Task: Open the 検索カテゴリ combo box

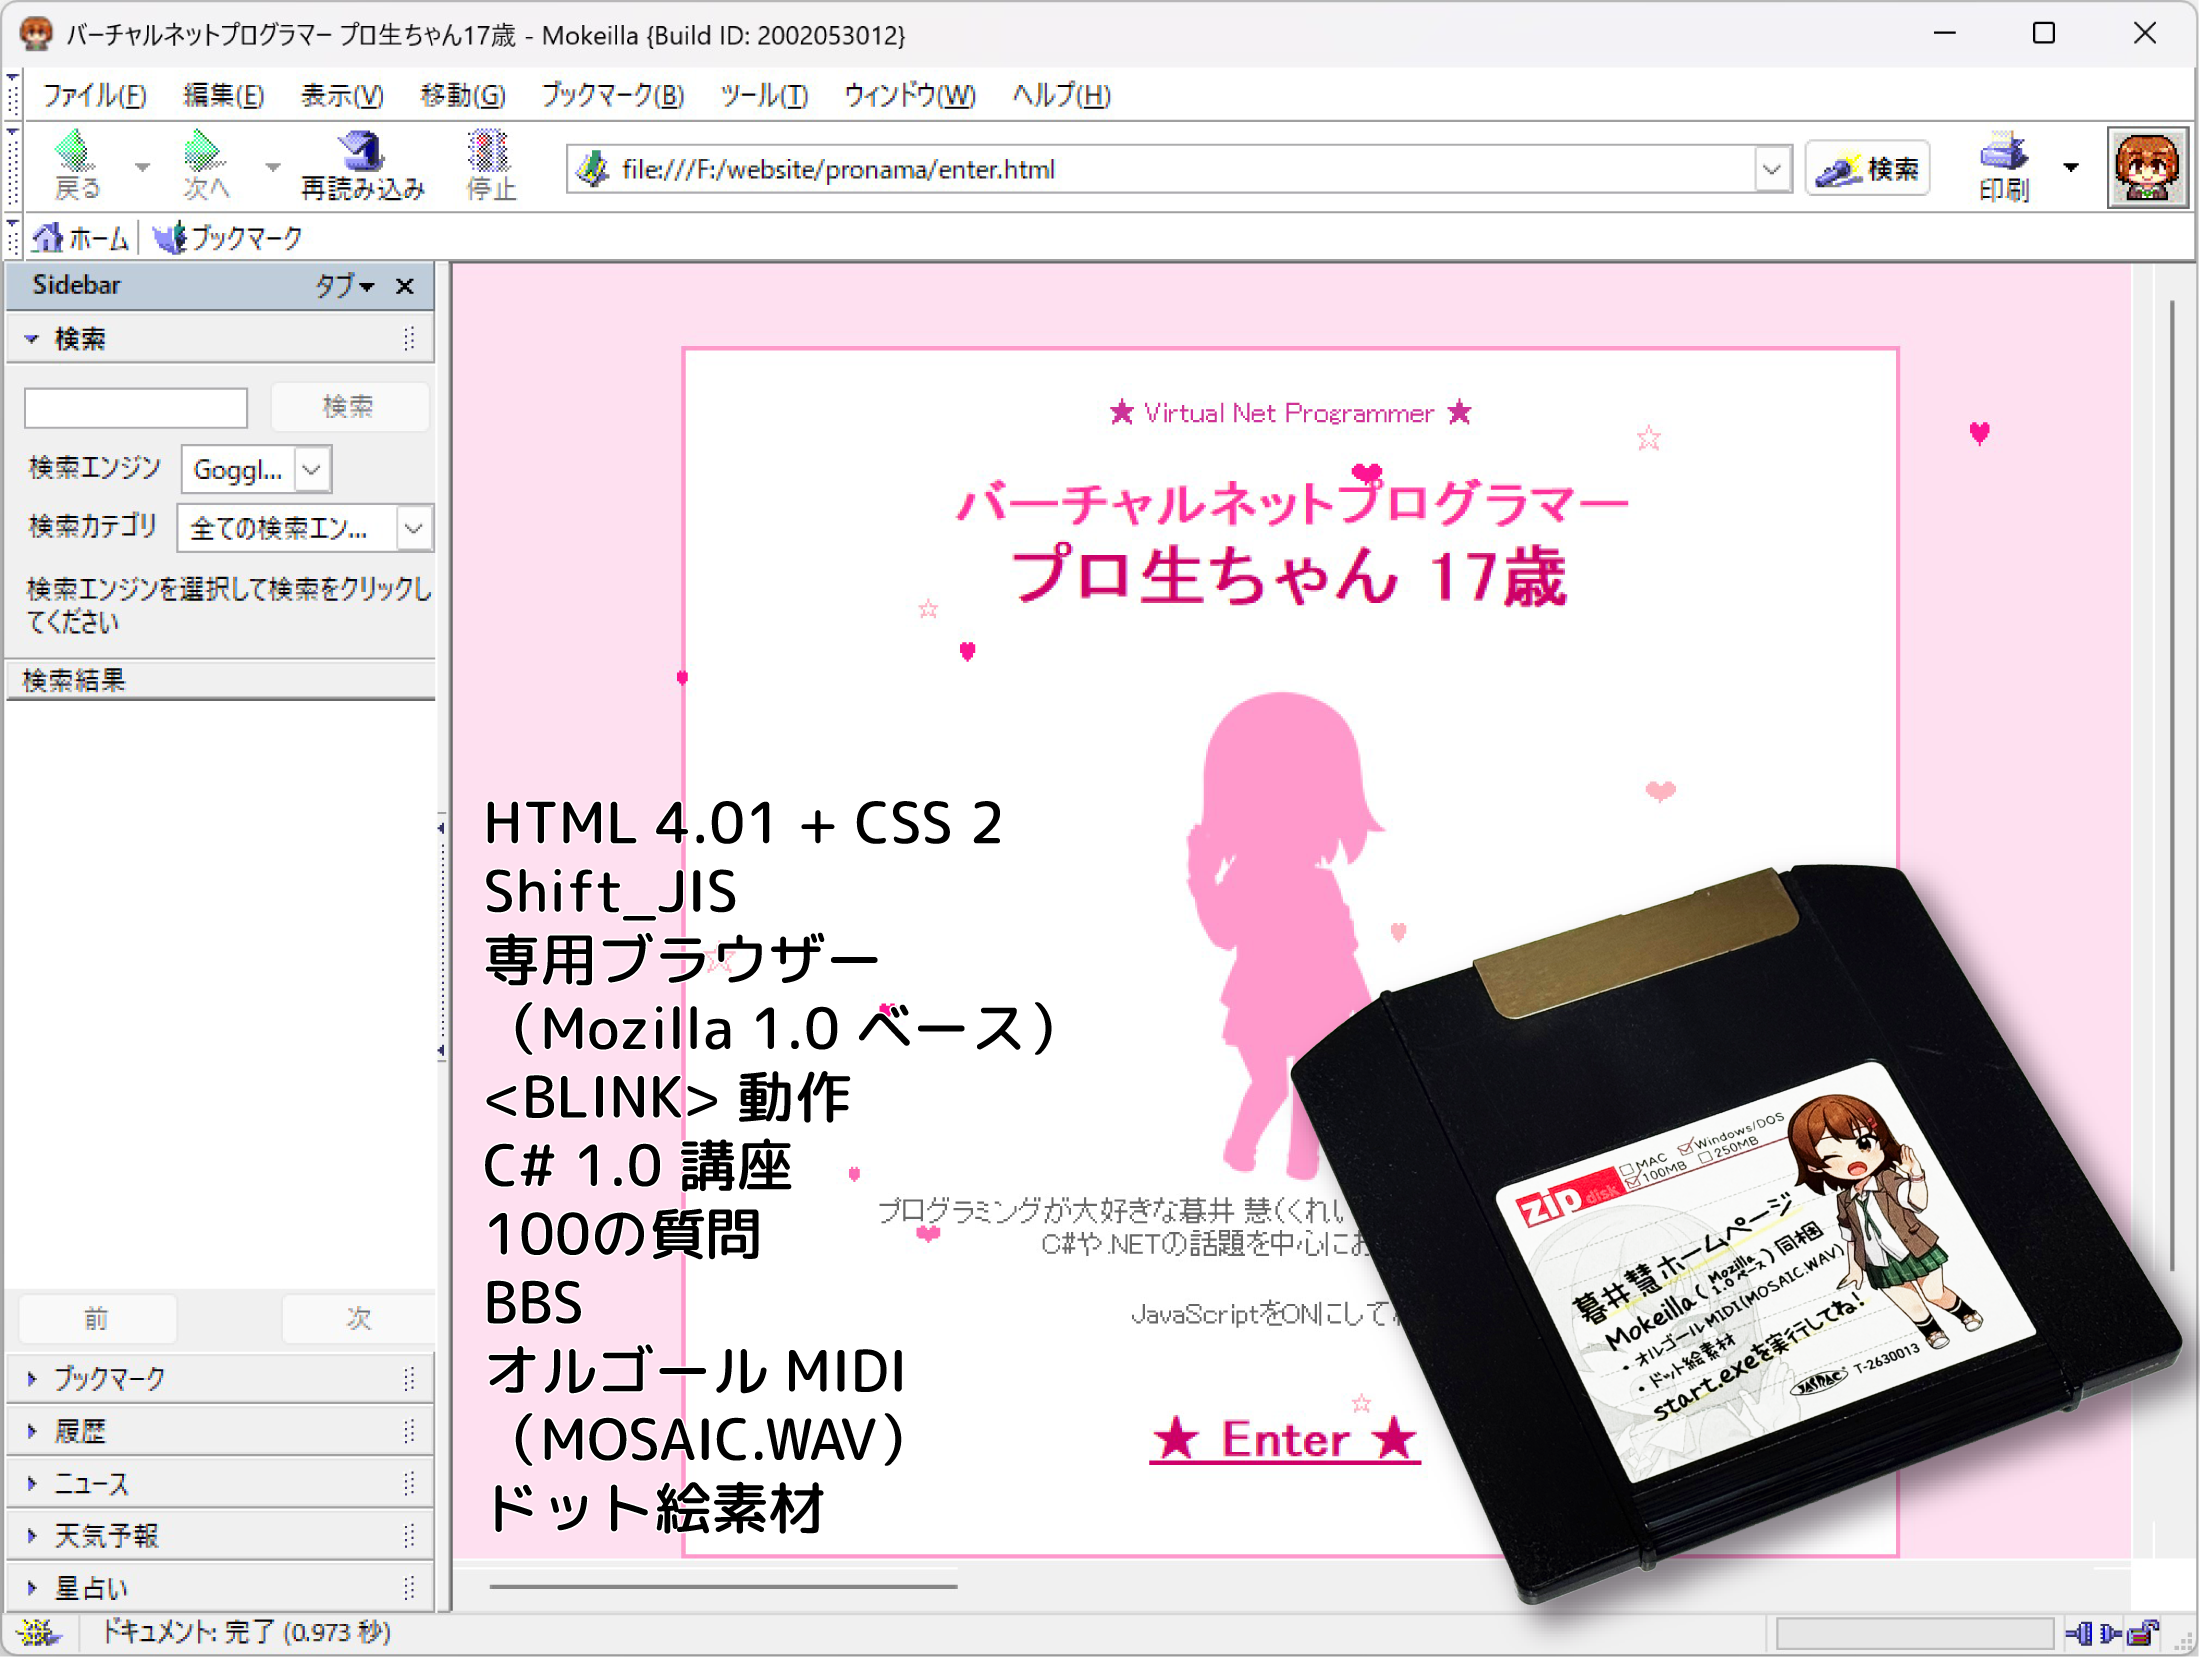Action: pyautogui.click(x=414, y=528)
